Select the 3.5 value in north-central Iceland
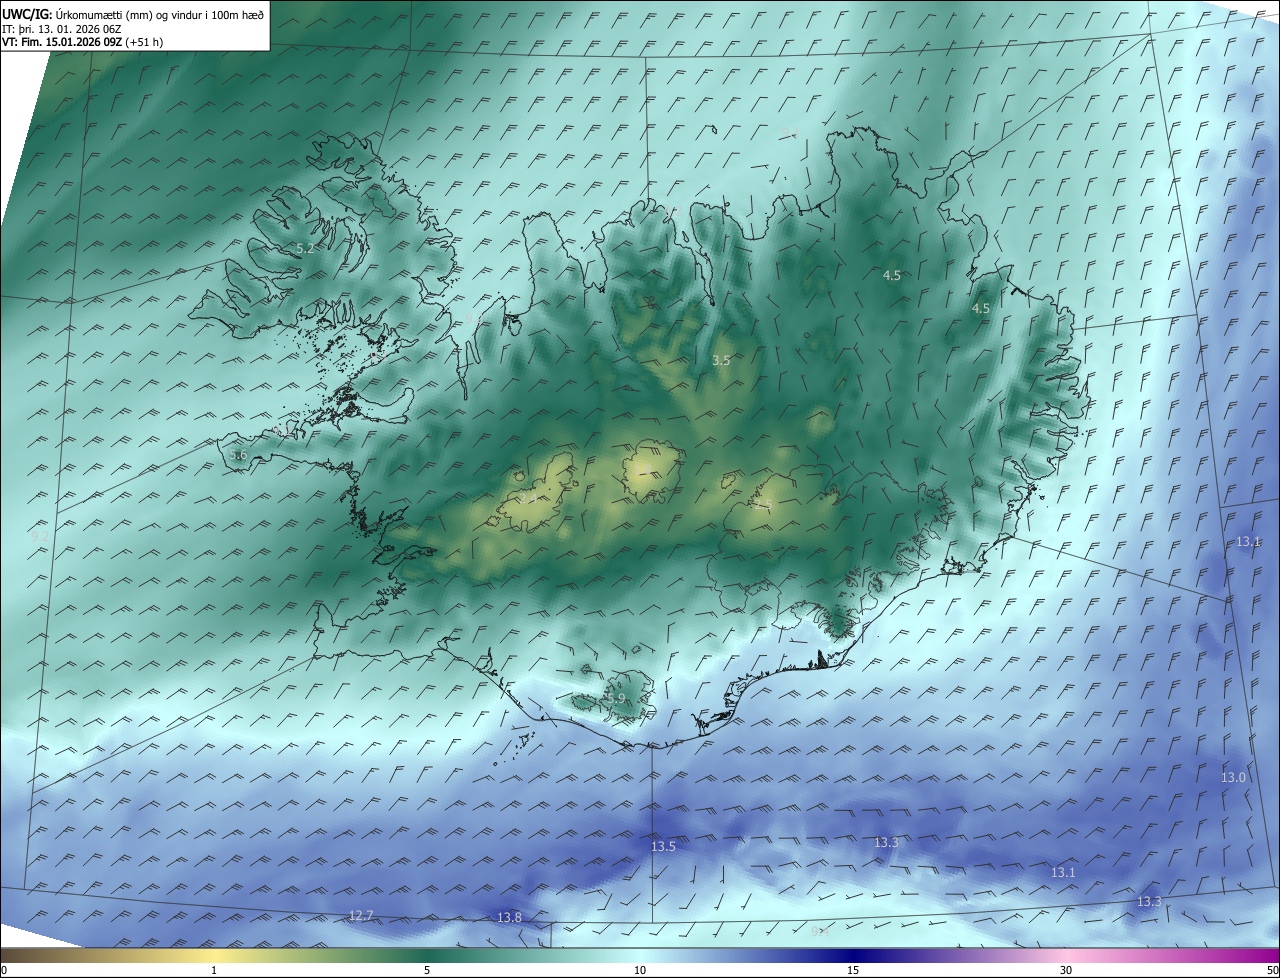 point(721,360)
